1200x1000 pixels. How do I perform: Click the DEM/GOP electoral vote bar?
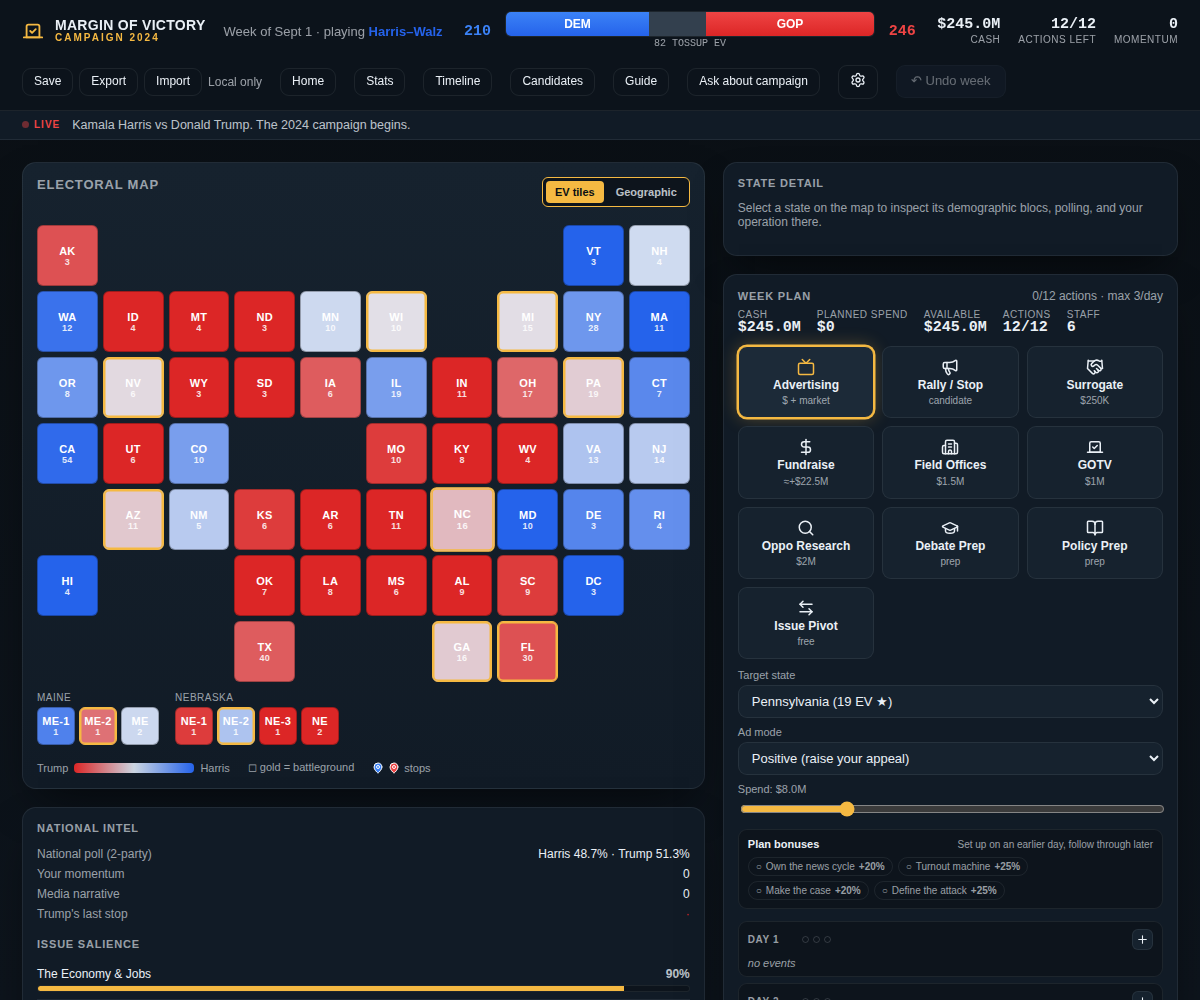(x=690, y=24)
